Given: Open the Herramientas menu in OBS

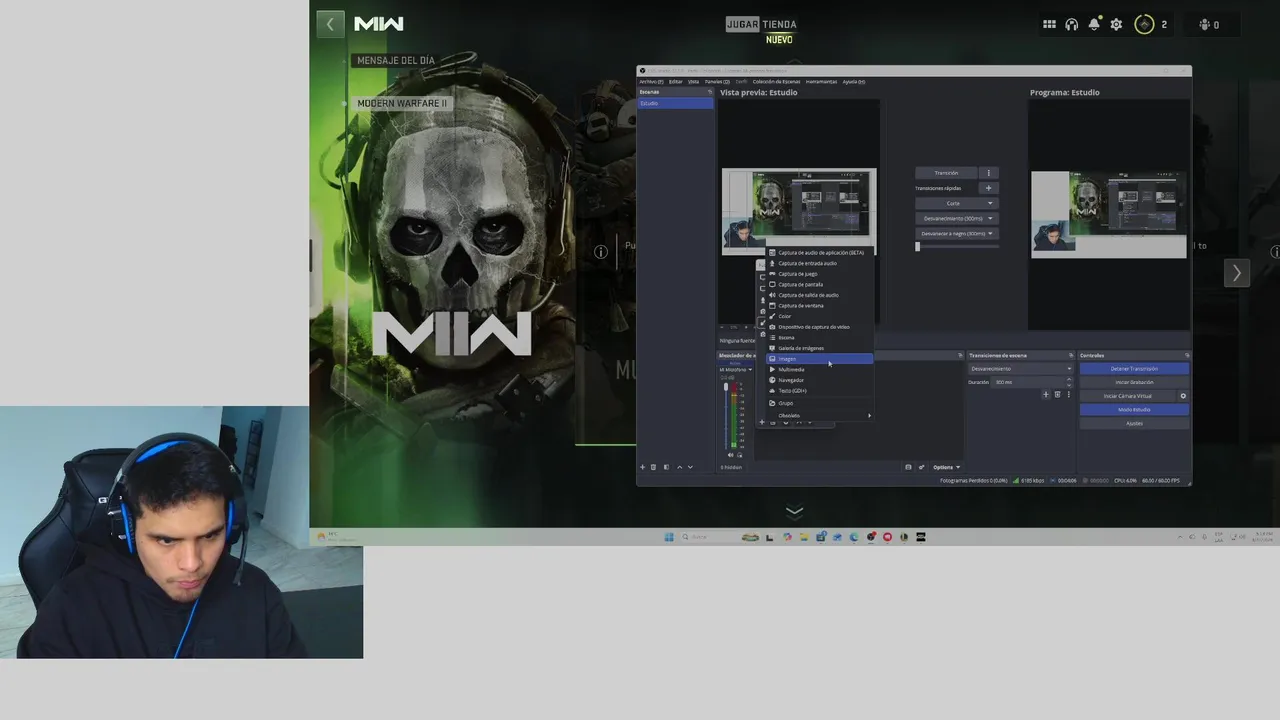Looking at the screenshot, I should click(821, 82).
